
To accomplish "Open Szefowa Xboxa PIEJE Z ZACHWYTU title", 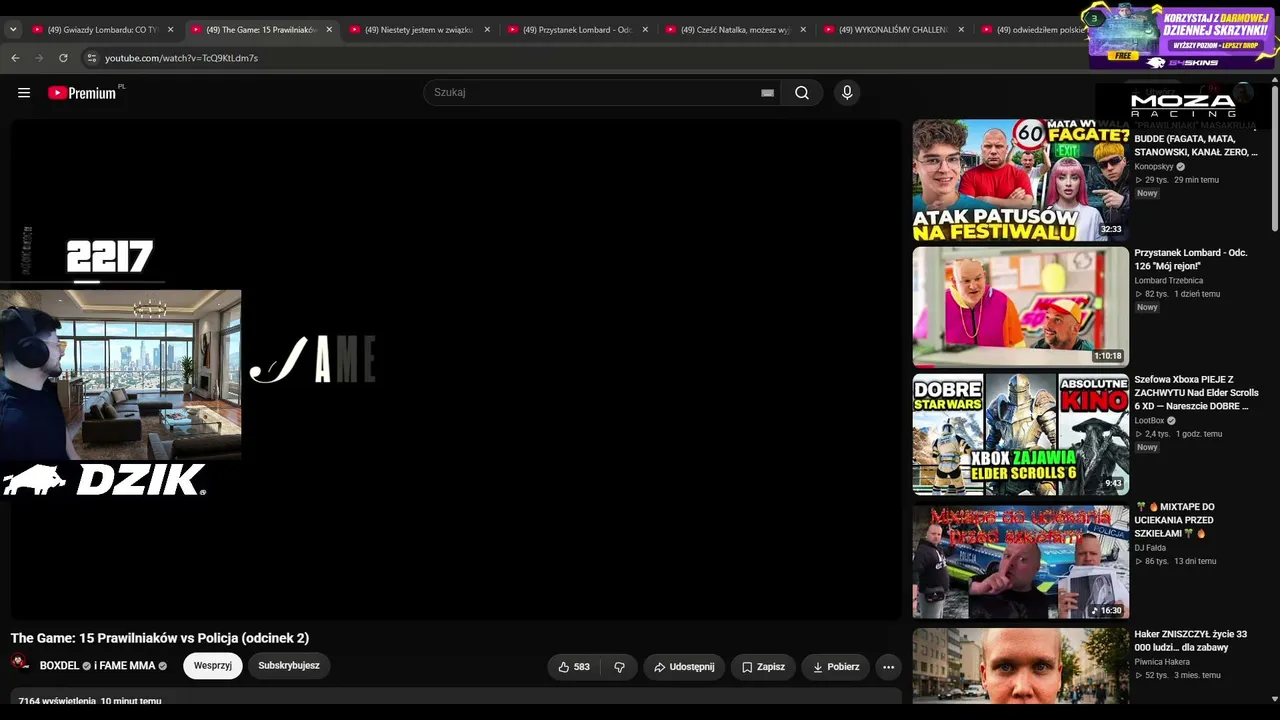I will tap(1196, 393).
